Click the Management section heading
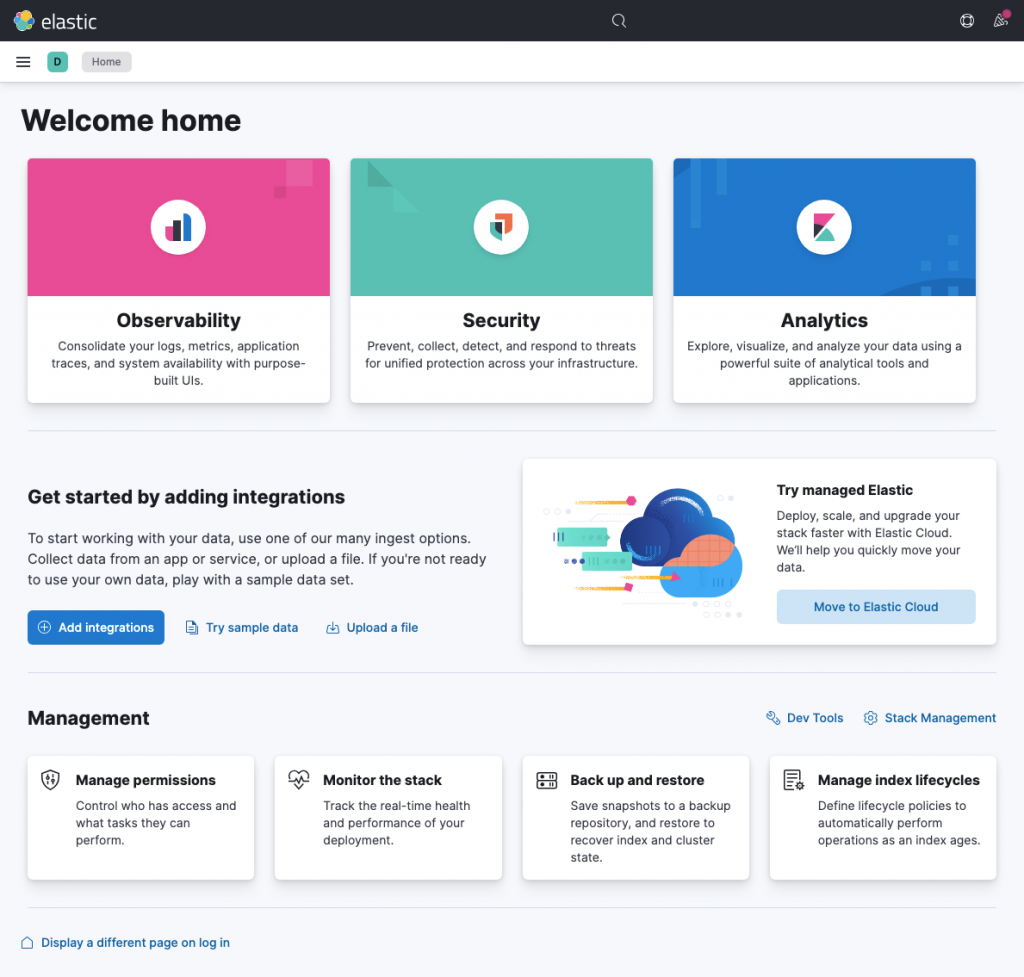1024x977 pixels. [88, 718]
